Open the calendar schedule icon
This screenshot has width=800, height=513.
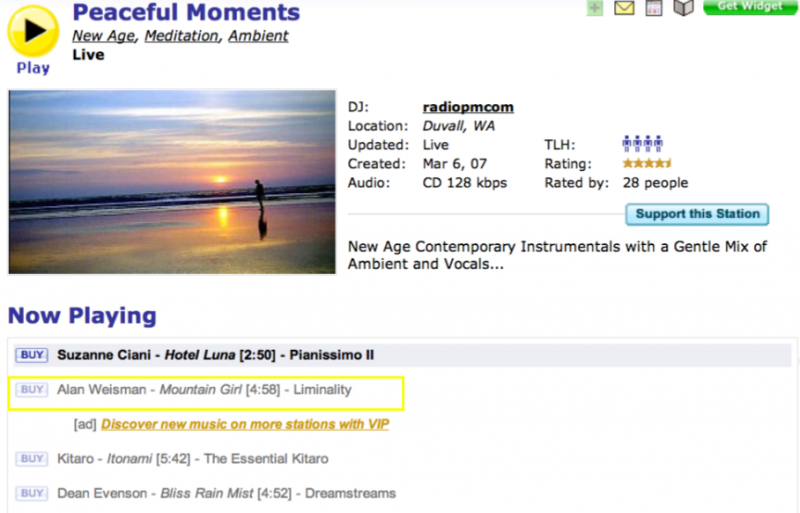click(x=654, y=8)
